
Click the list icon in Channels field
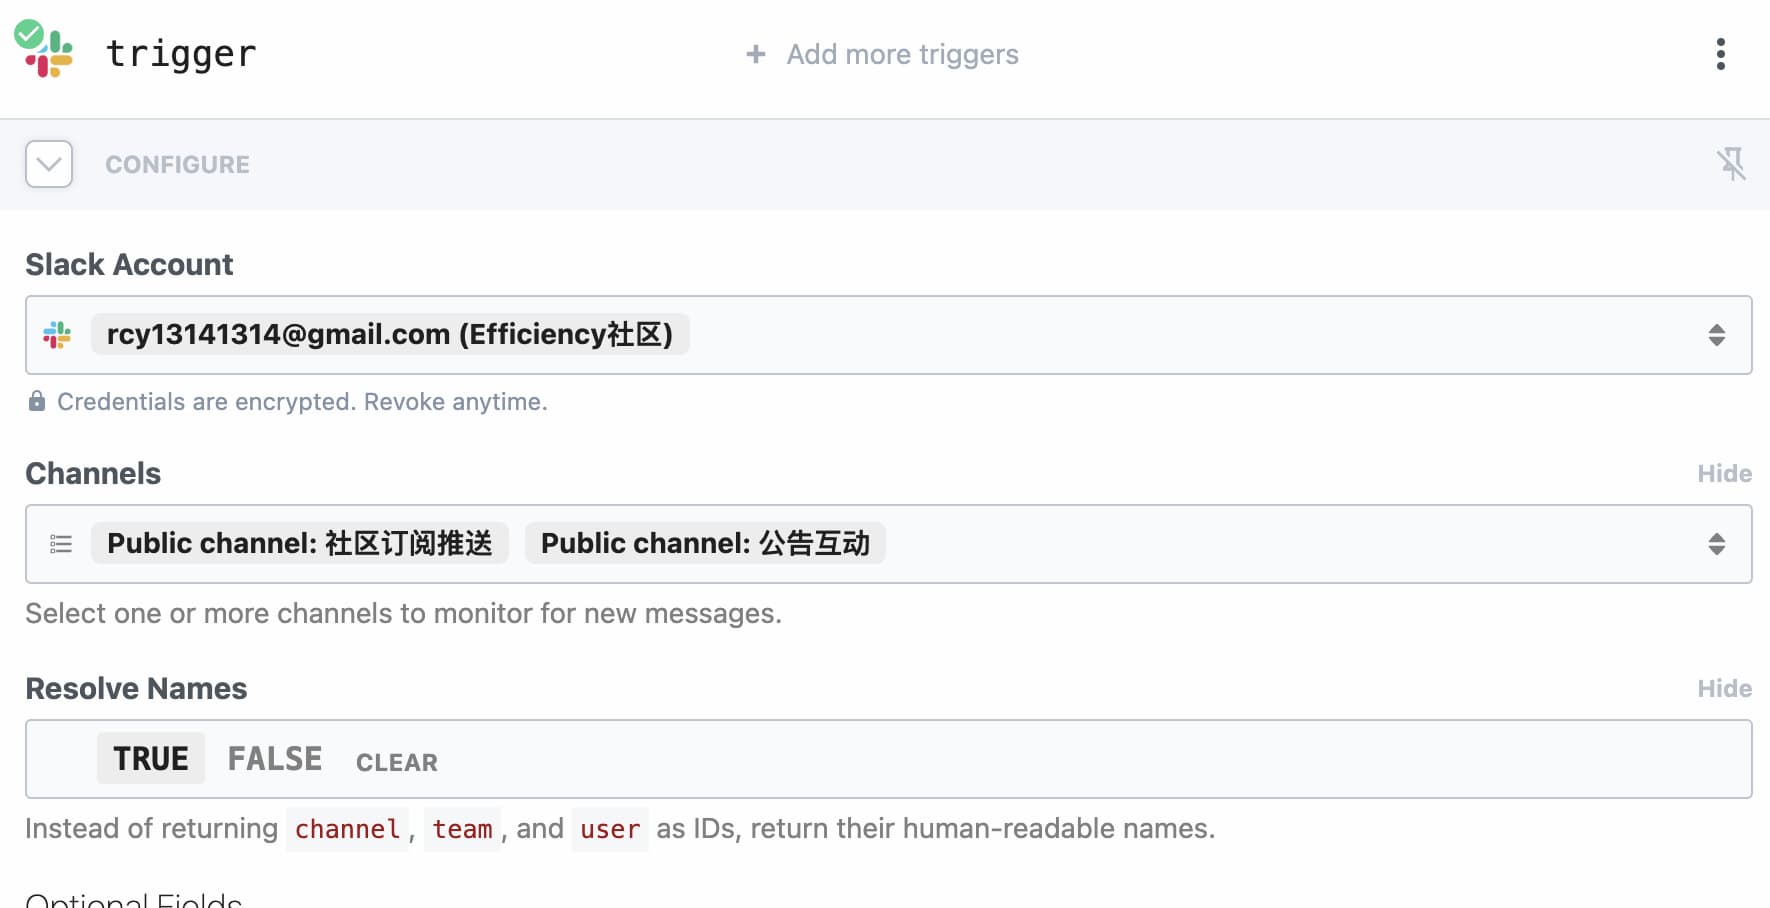point(61,544)
